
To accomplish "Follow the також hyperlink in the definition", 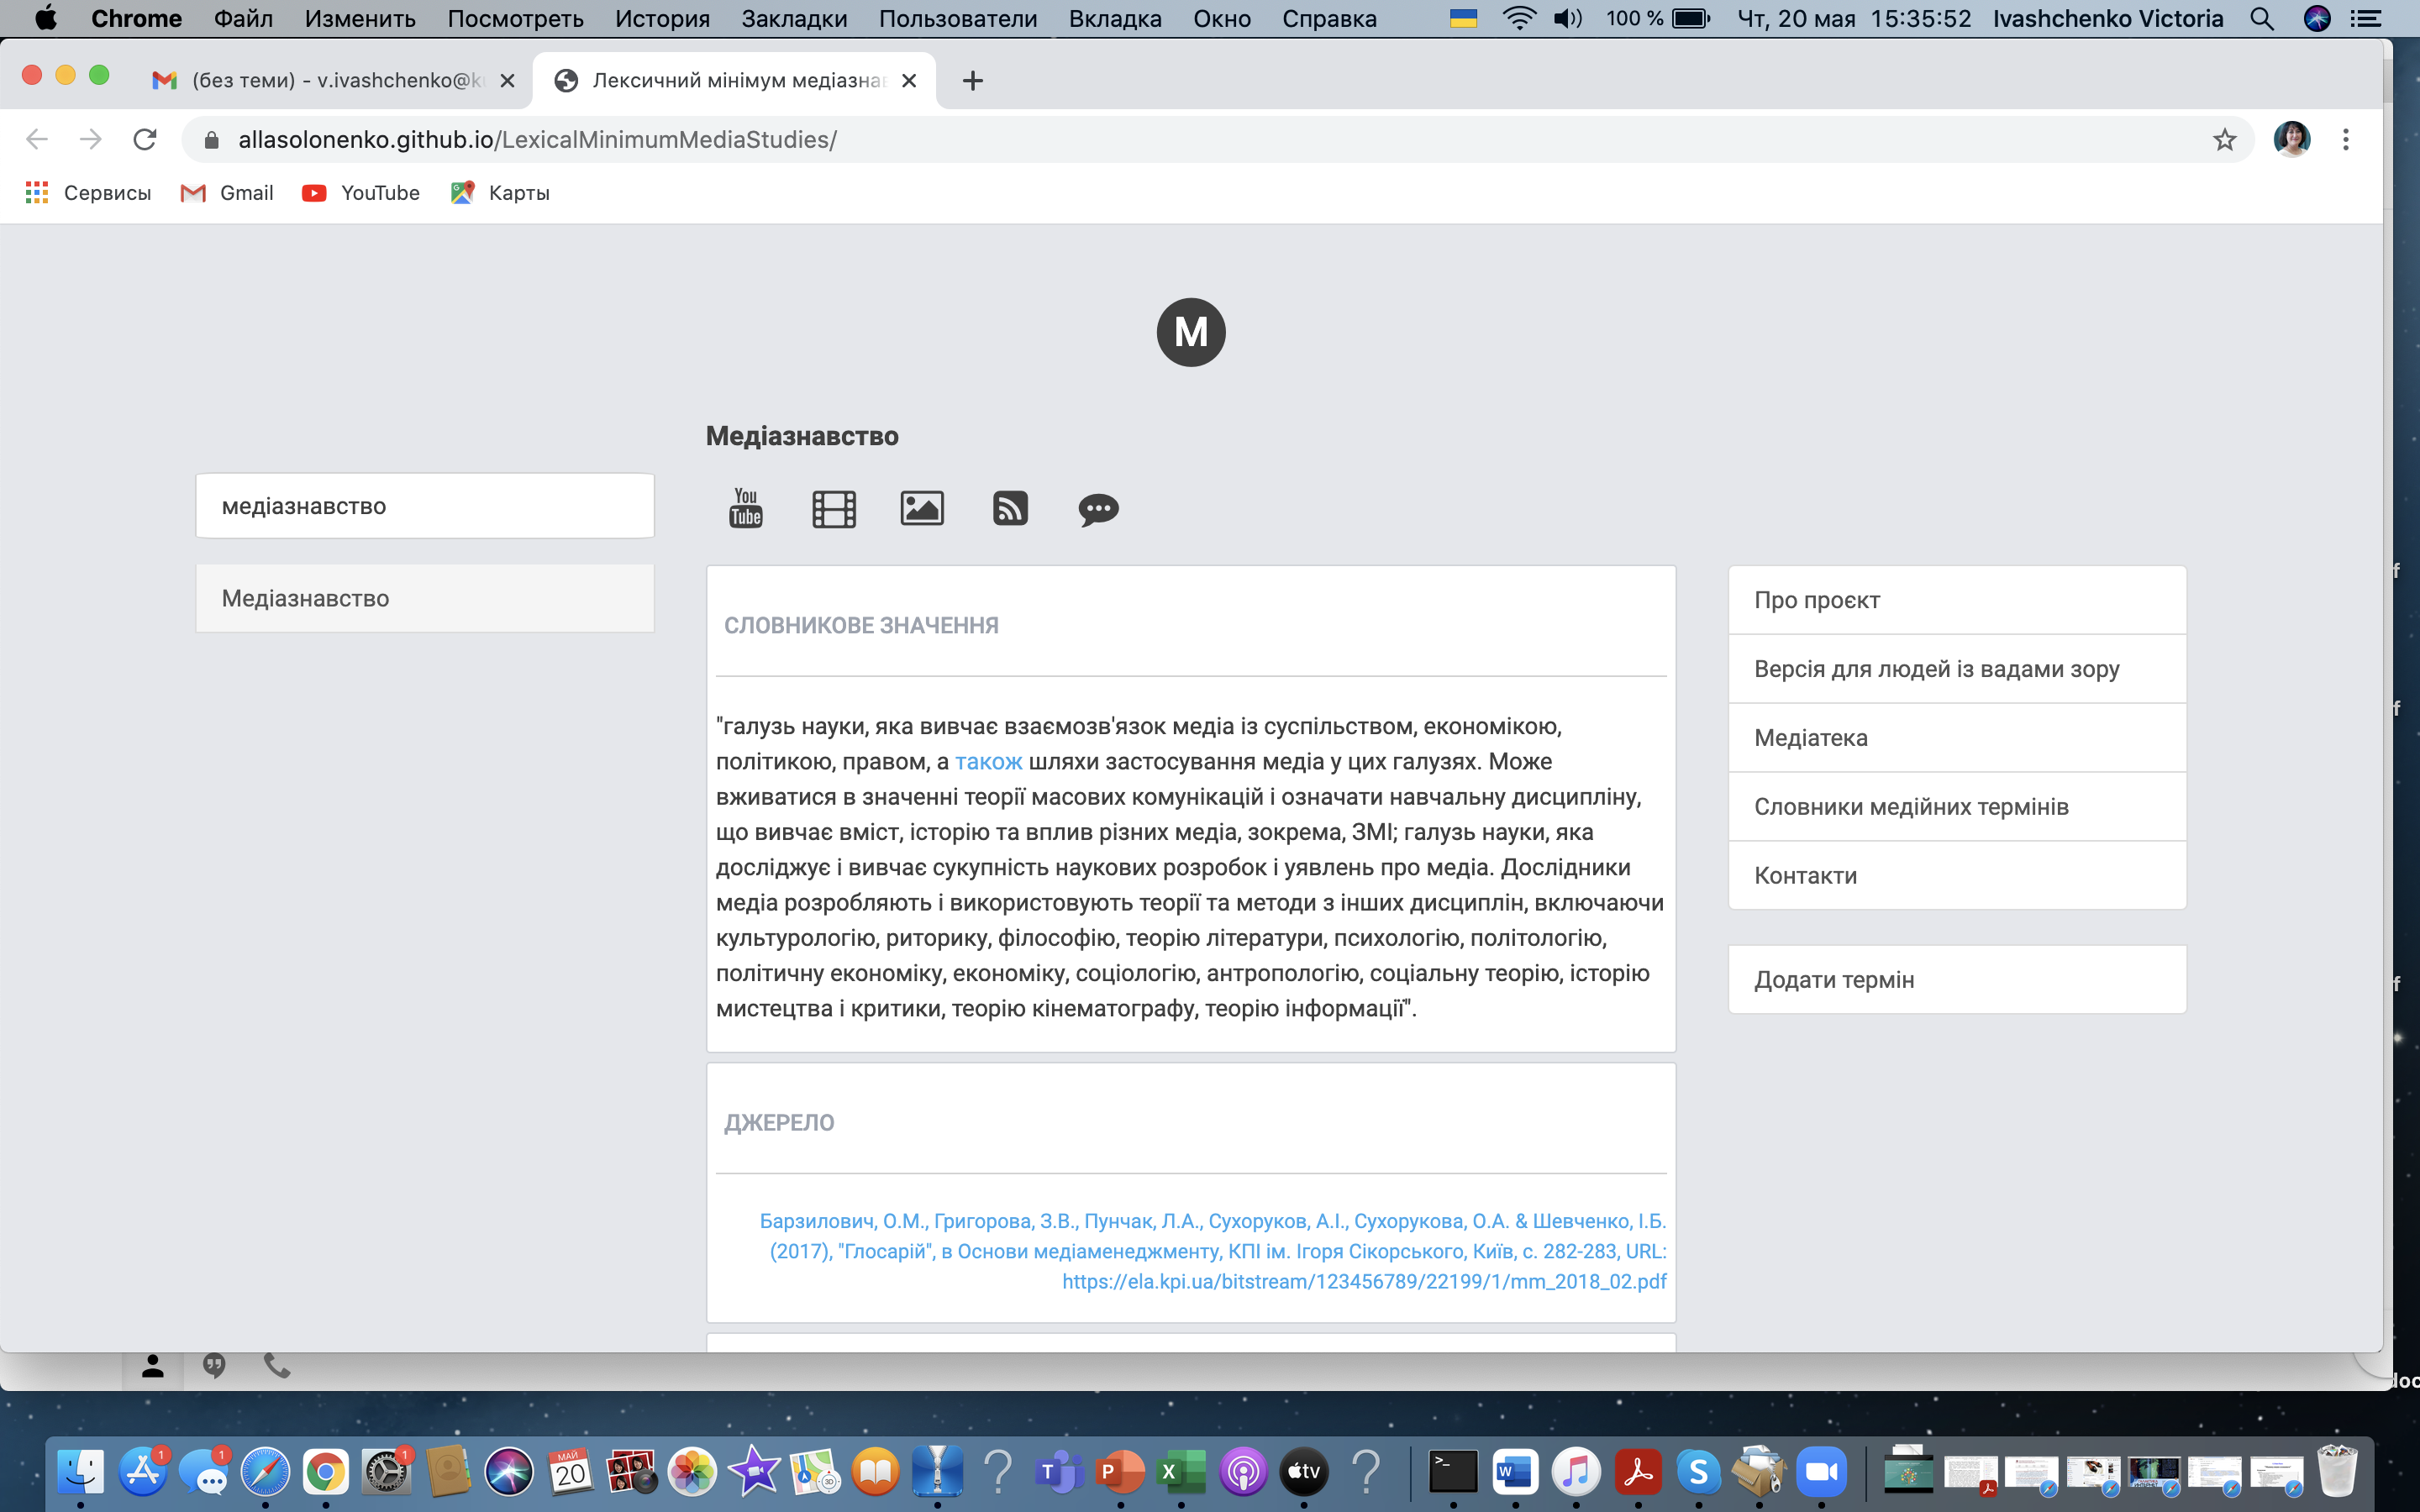I will [x=988, y=762].
